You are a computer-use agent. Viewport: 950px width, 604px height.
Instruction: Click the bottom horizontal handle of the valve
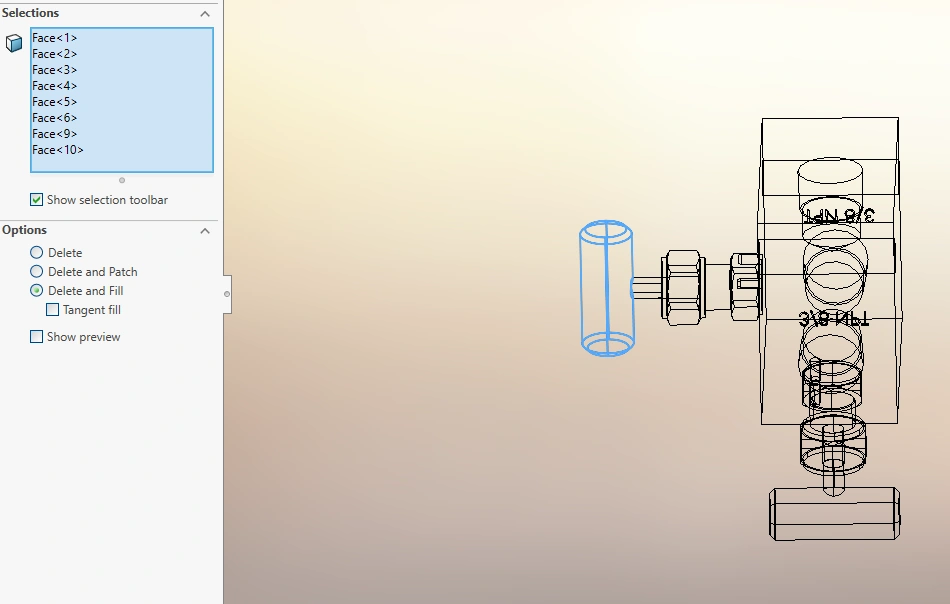(x=834, y=514)
